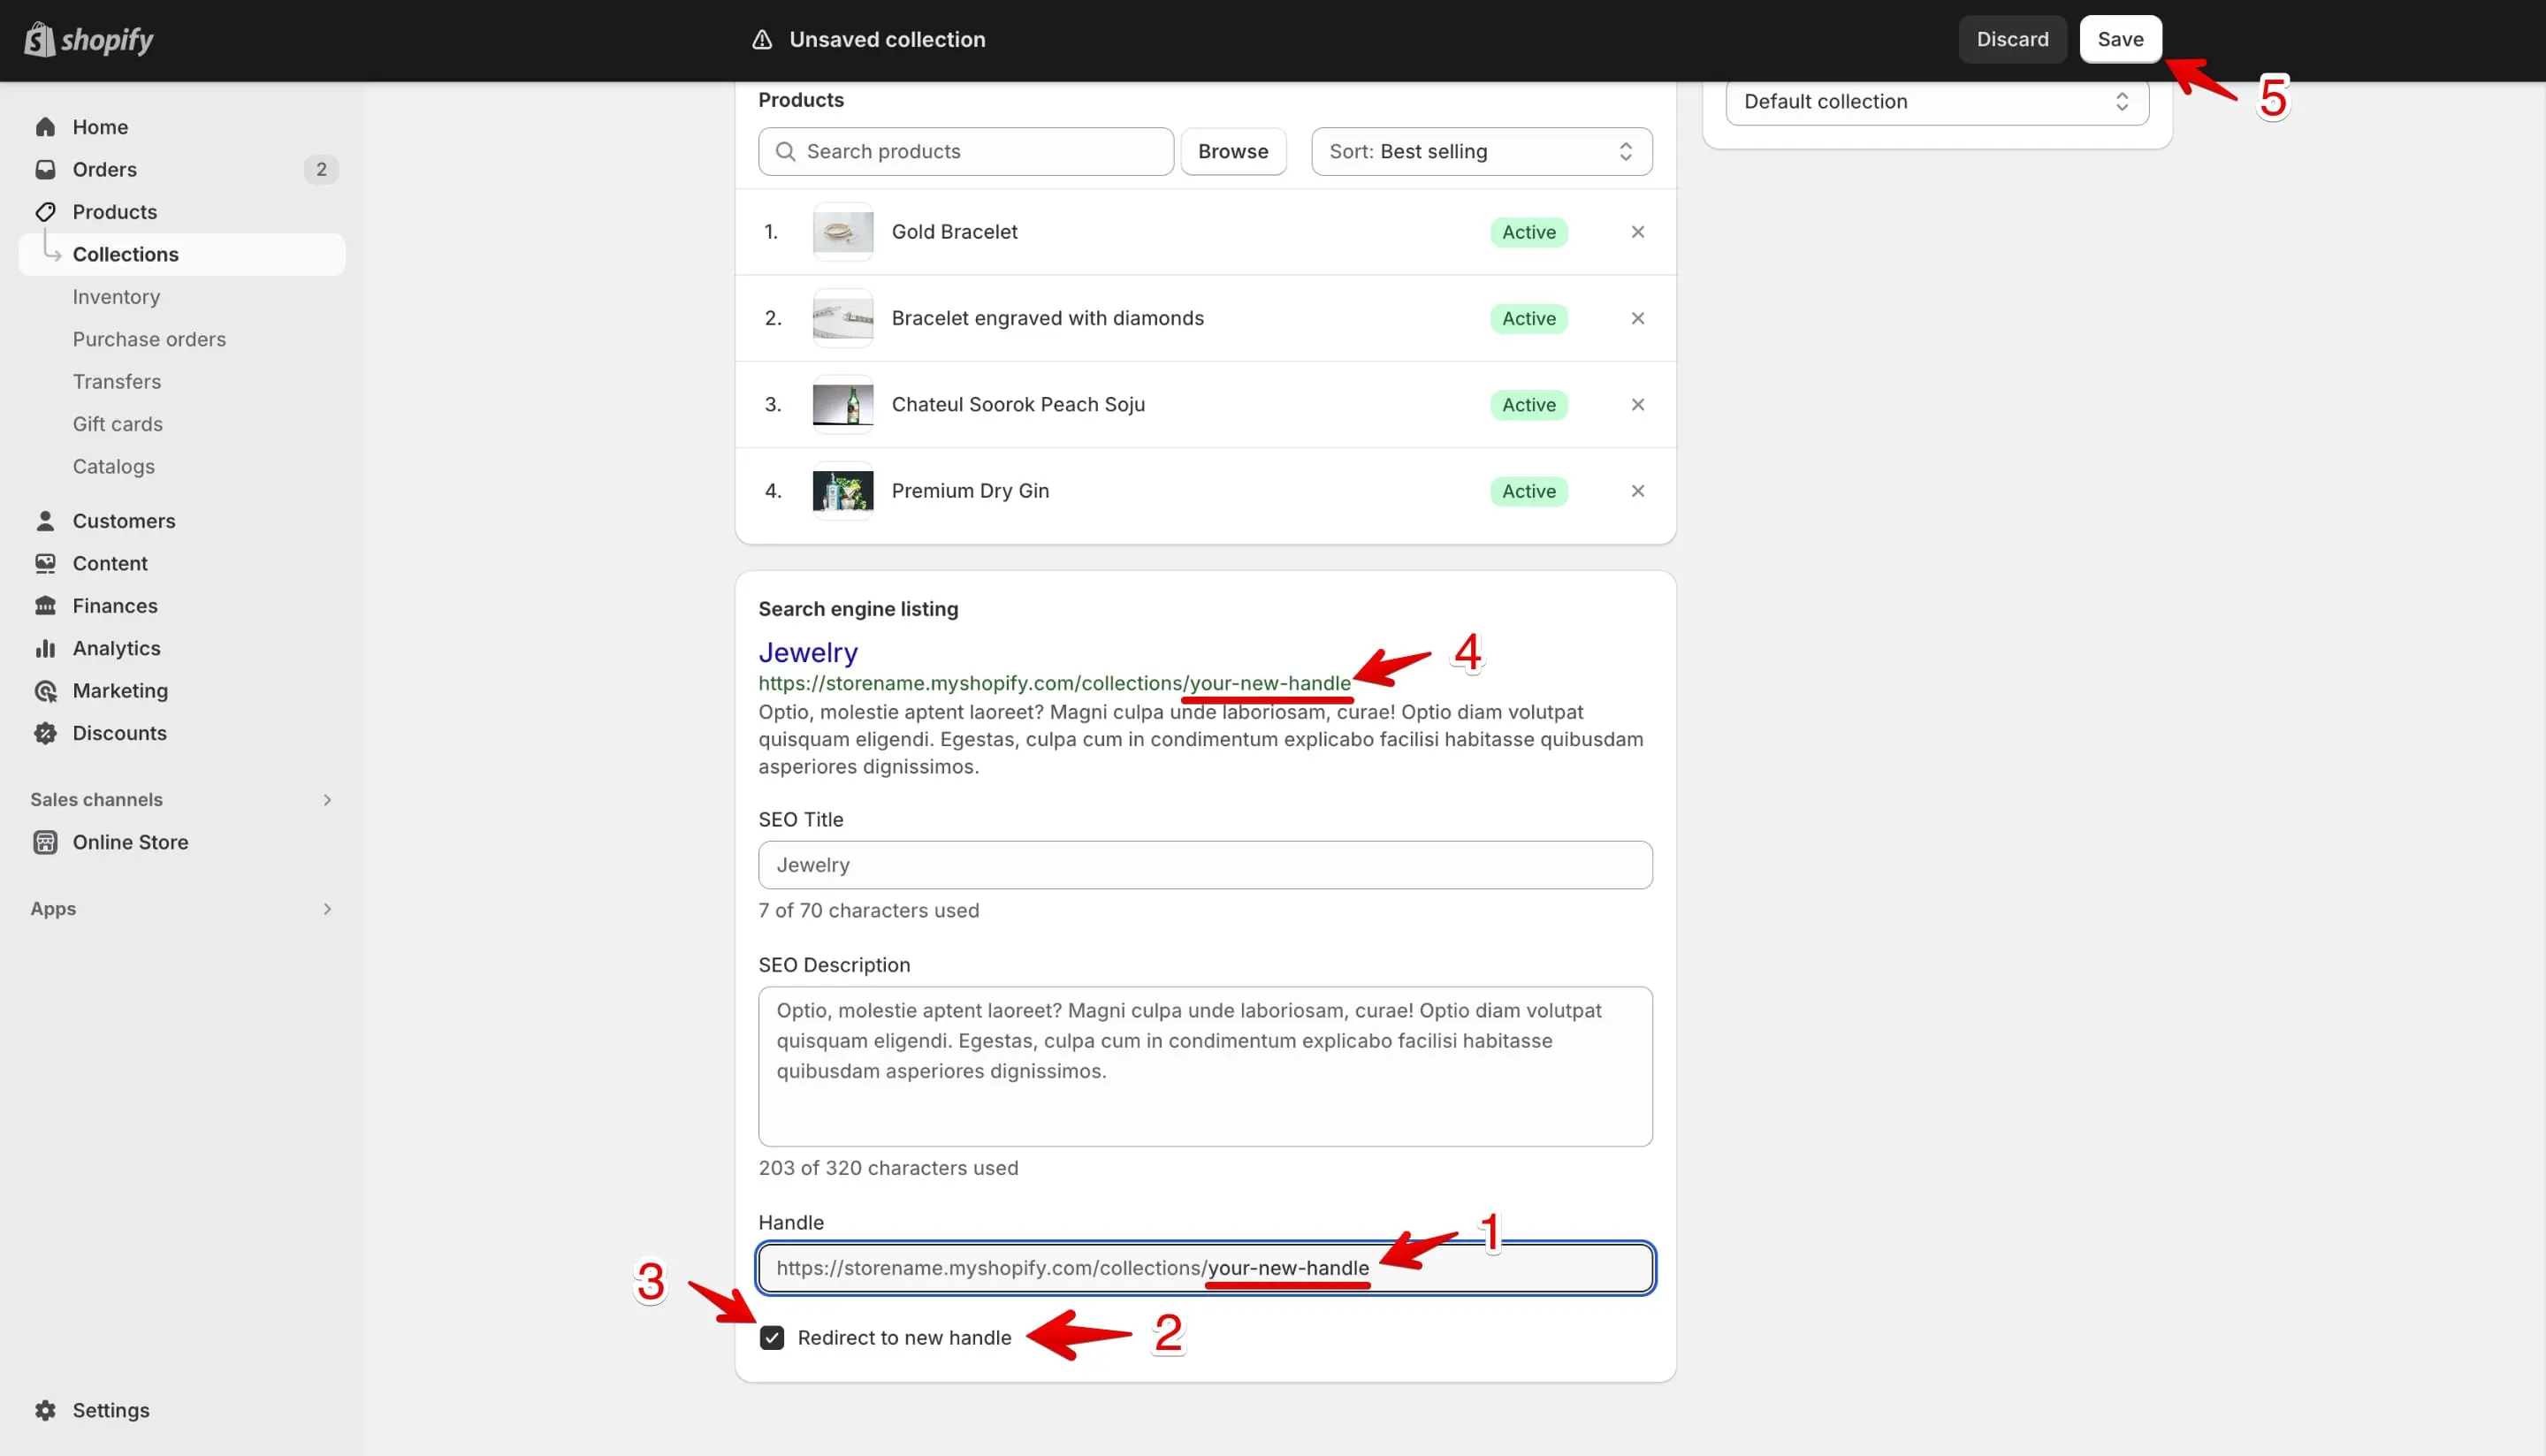This screenshot has height=1456, width=2546.
Task: Click the Settings gear icon
Action: click(x=45, y=1410)
